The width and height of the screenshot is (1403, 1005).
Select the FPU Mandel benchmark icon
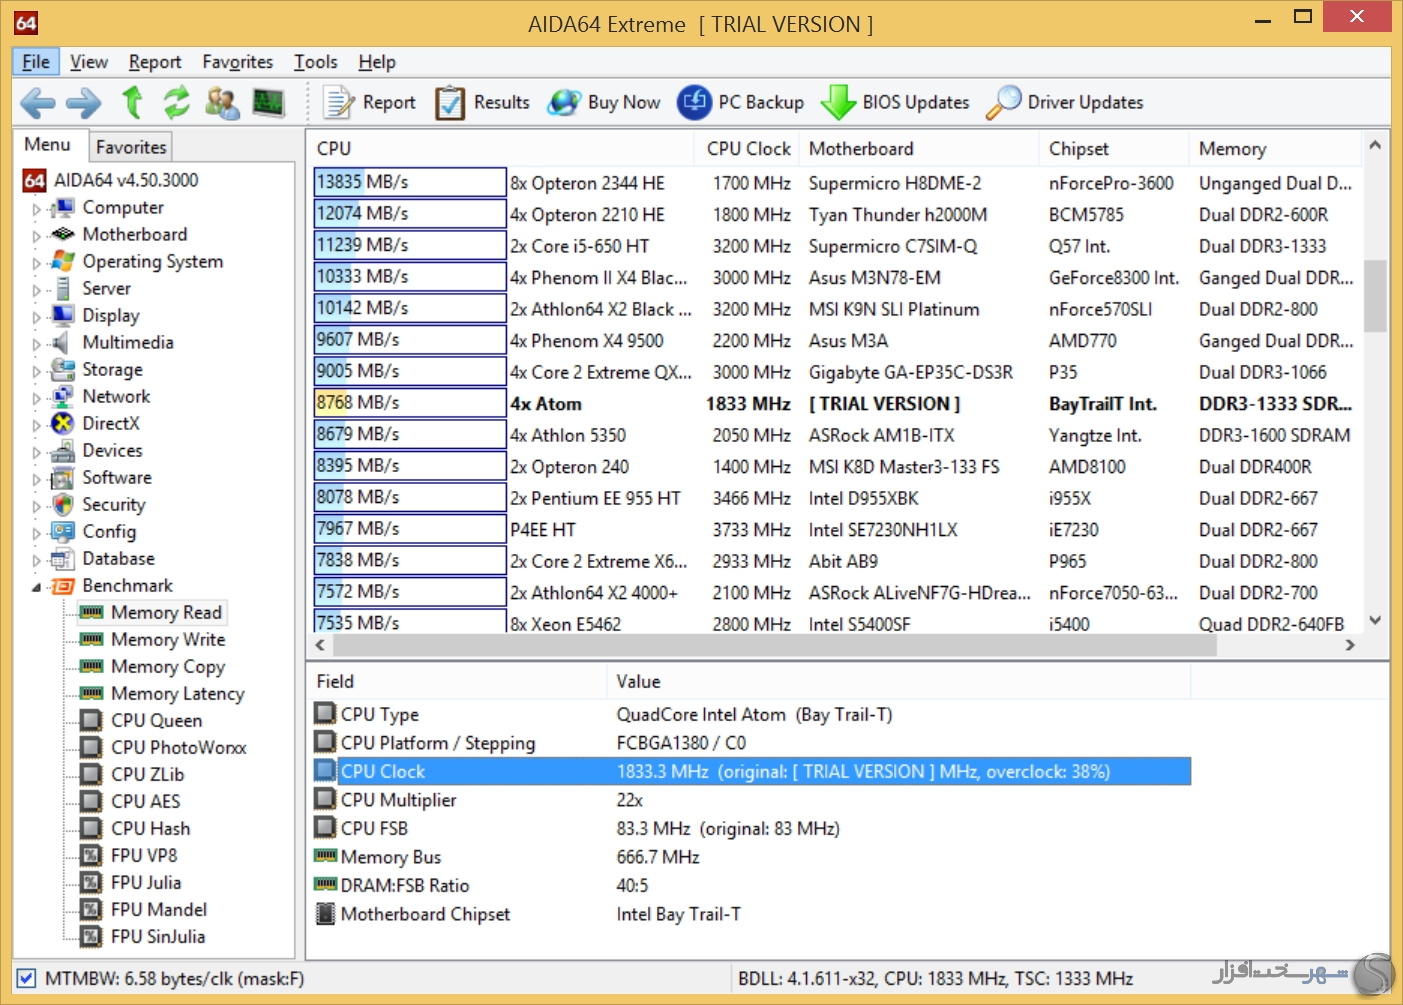click(x=92, y=909)
